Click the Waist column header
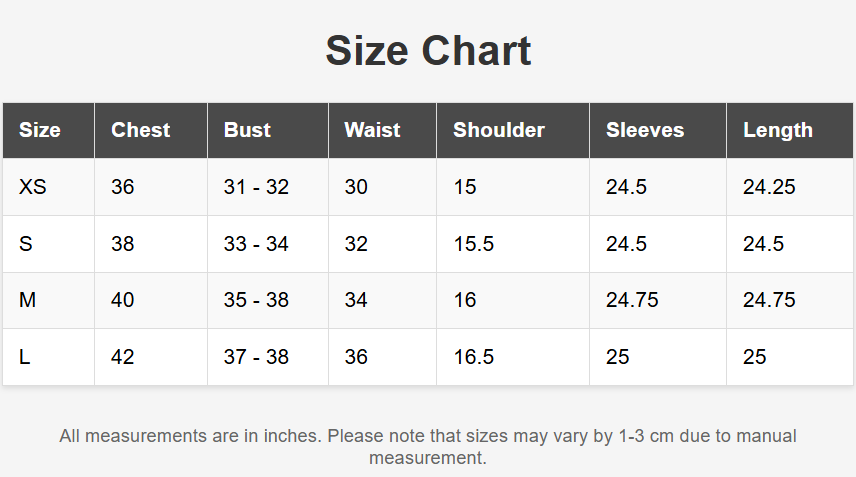 tap(372, 130)
